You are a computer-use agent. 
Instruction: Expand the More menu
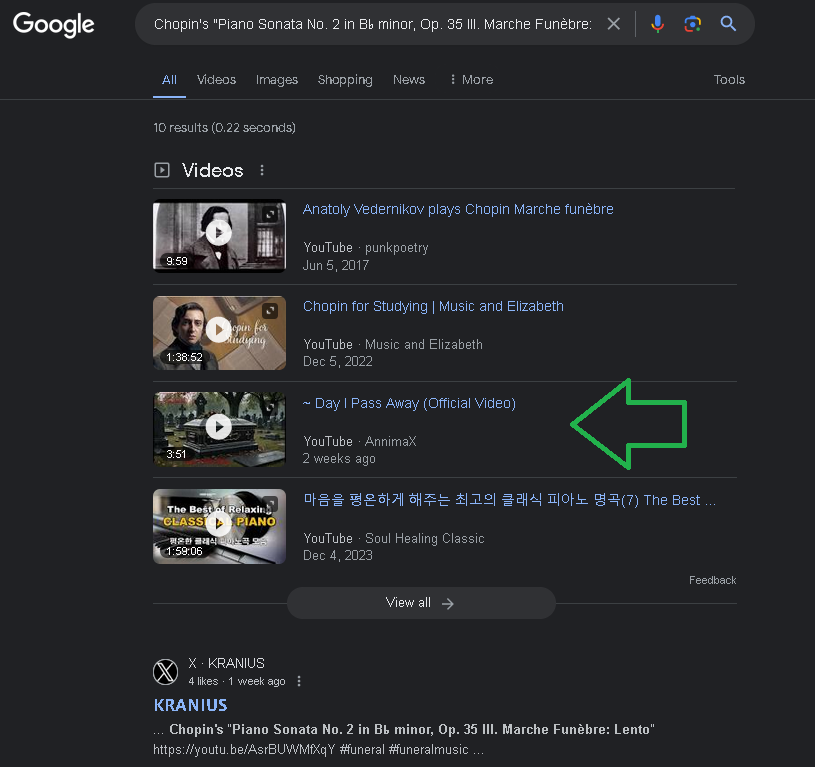471,80
